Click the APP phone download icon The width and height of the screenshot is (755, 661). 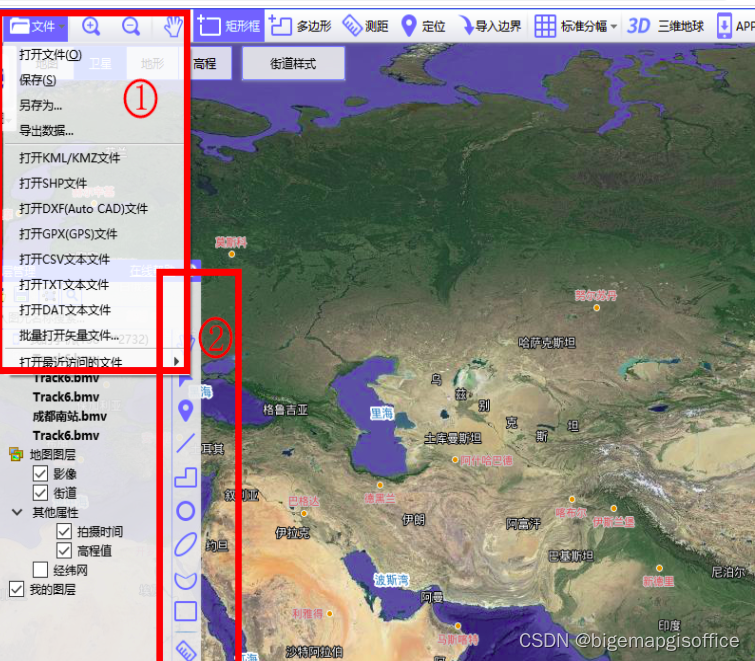point(724,26)
